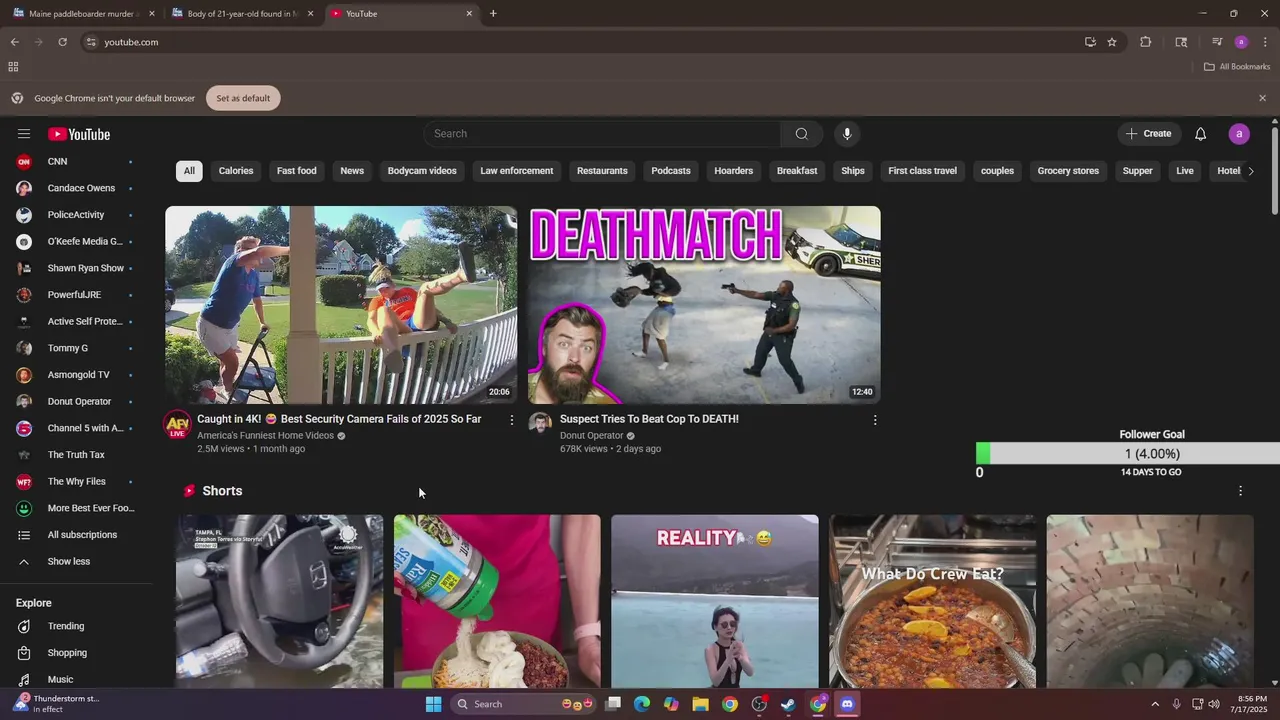
Task: Open All Bookmarks folder
Action: [1237, 67]
